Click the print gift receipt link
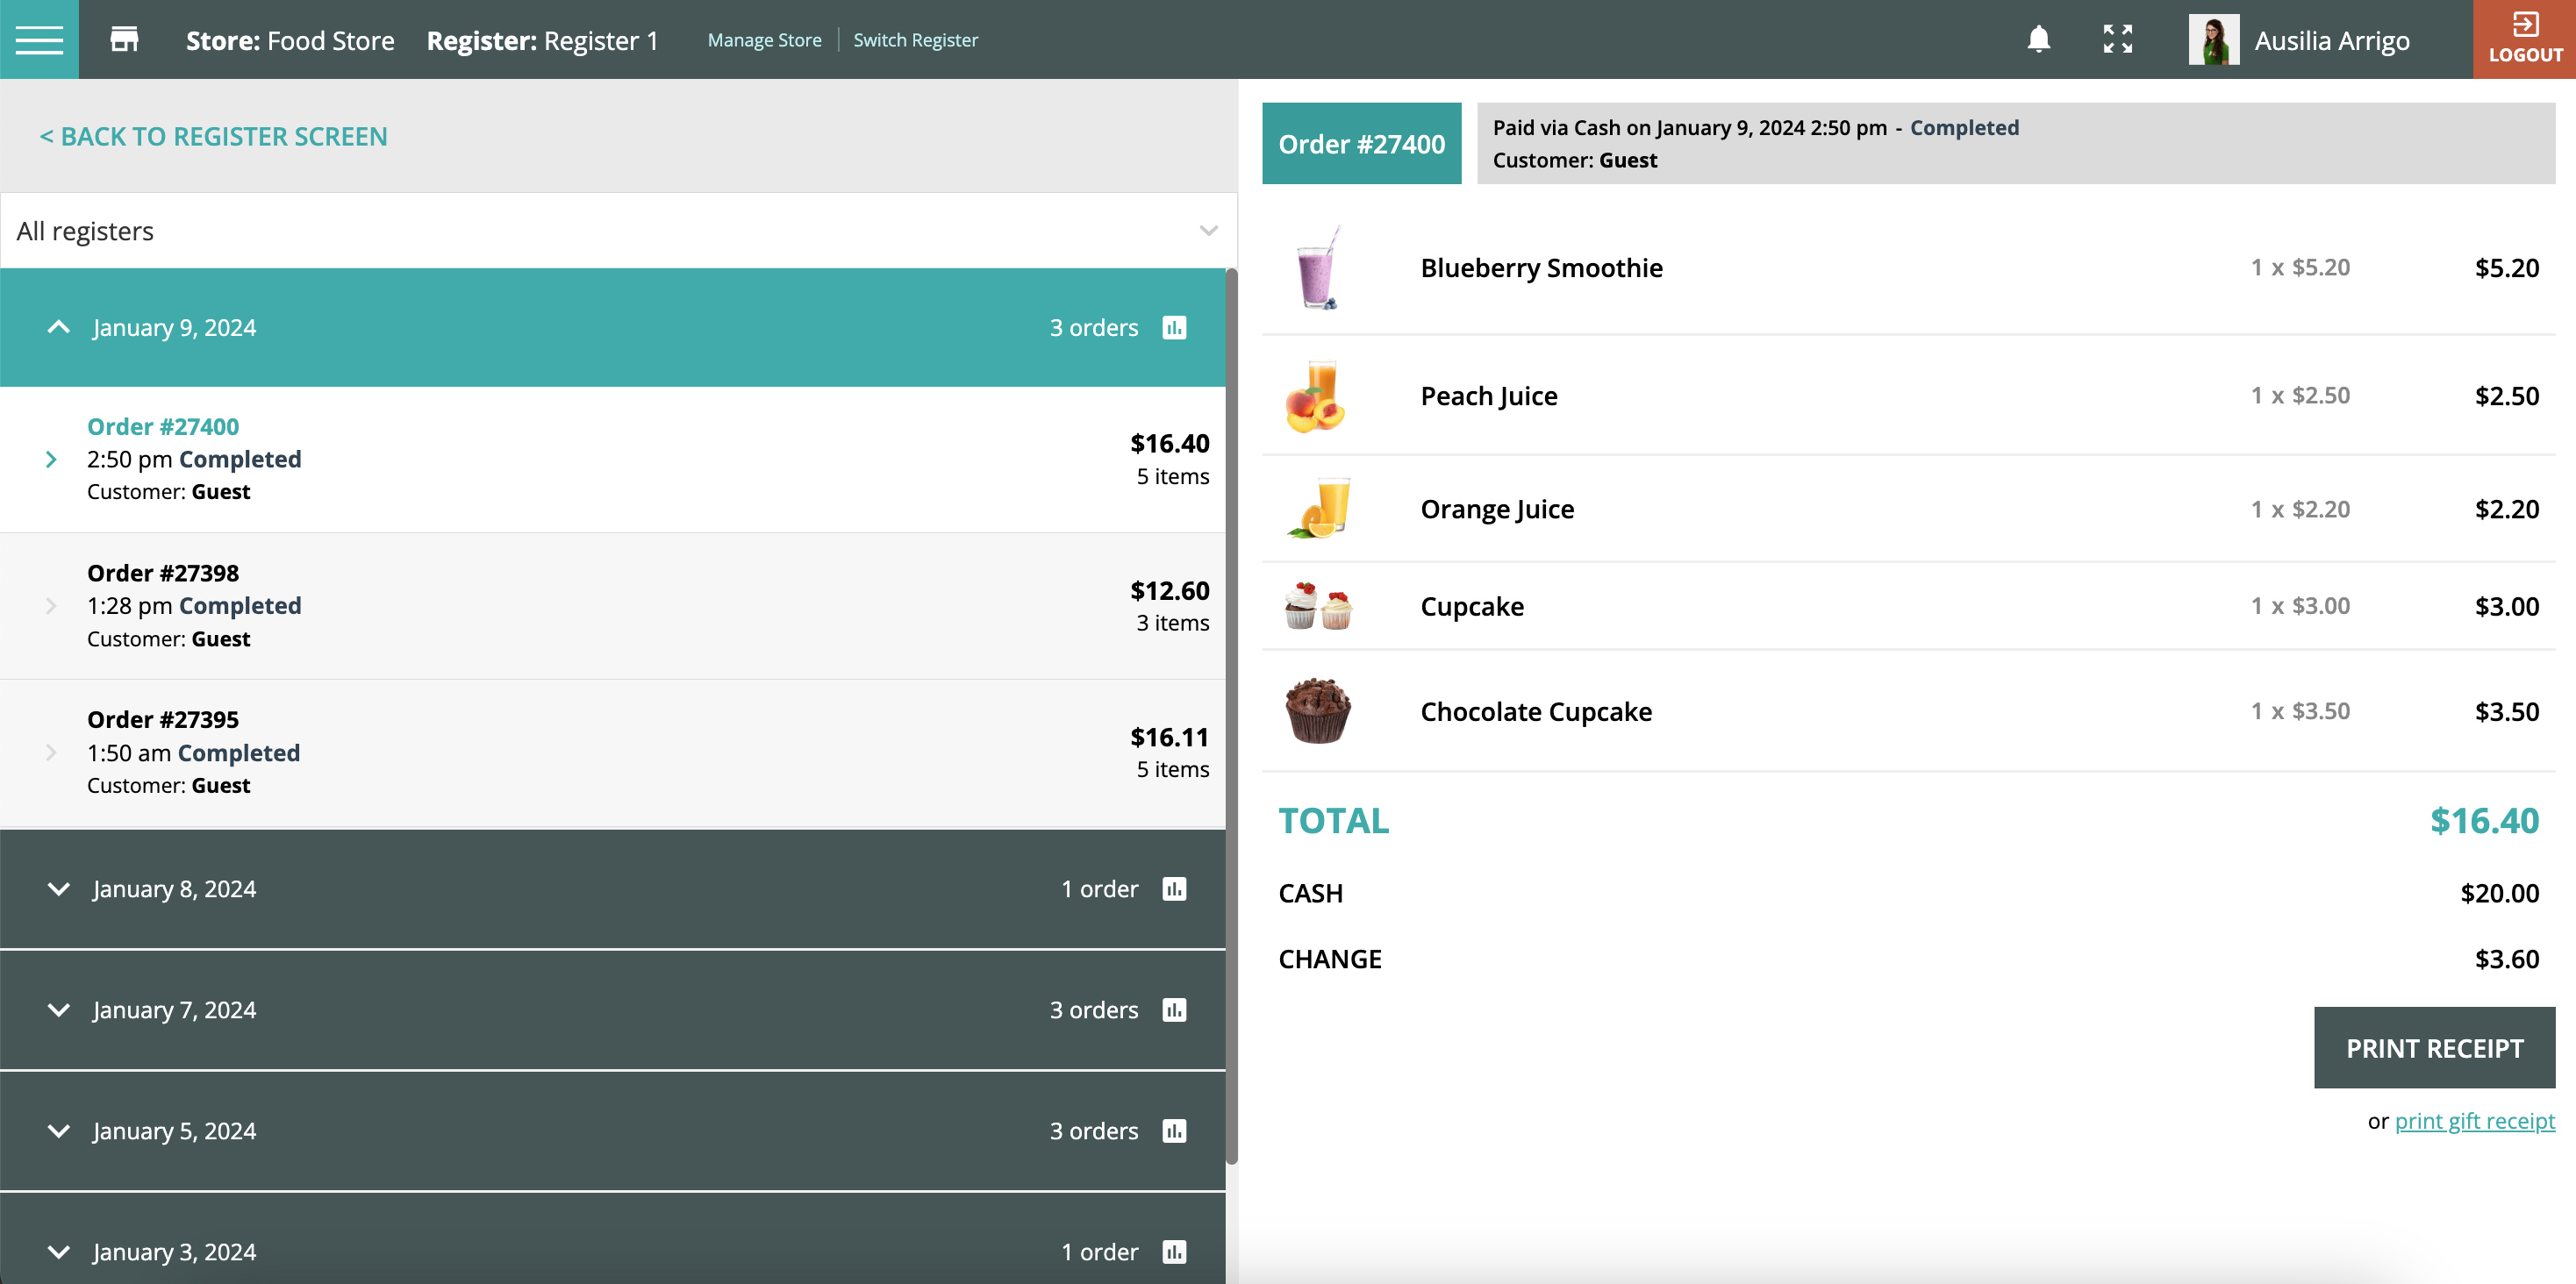The height and width of the screenshot is (1284, 2576). click(2474, 1121)
